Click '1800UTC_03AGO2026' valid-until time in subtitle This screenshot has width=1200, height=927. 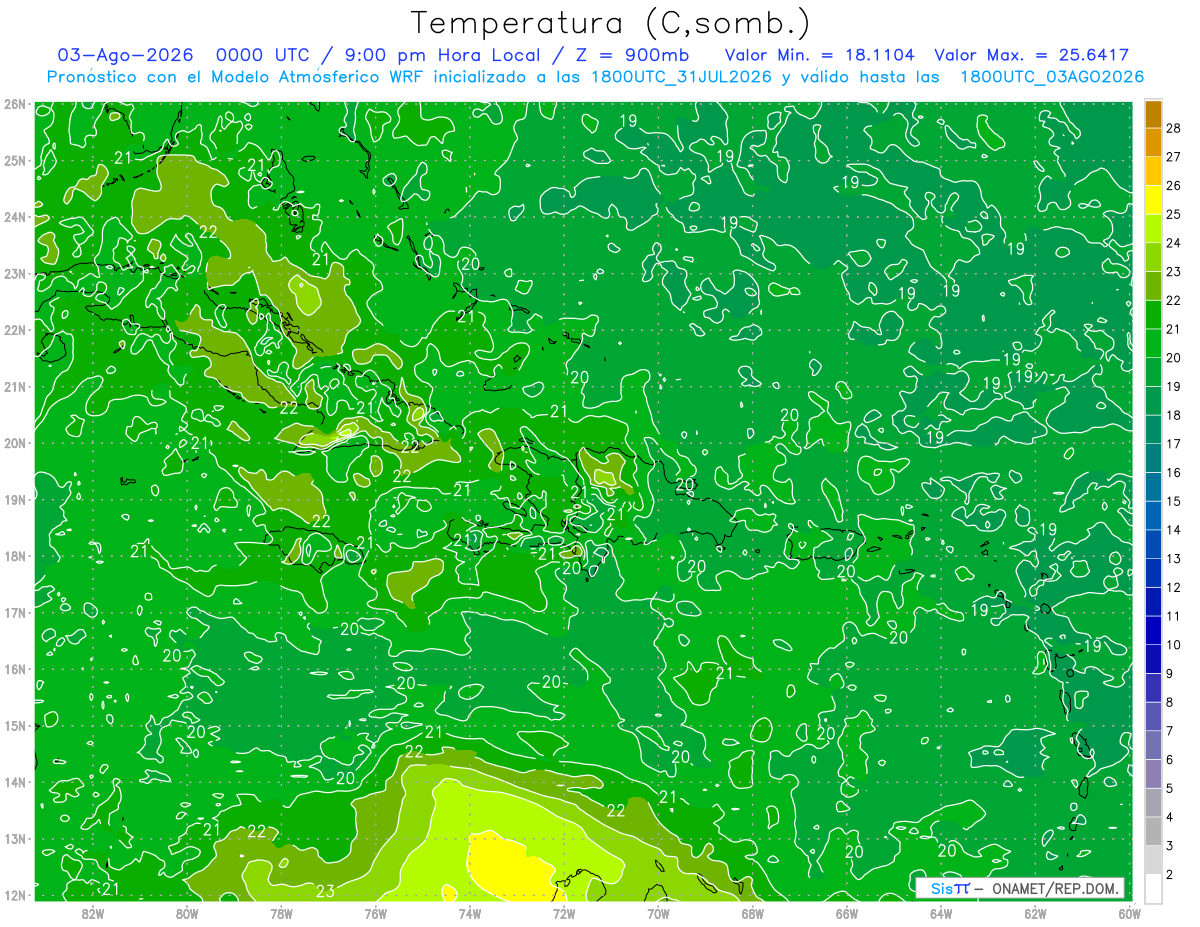[1052, 76]
